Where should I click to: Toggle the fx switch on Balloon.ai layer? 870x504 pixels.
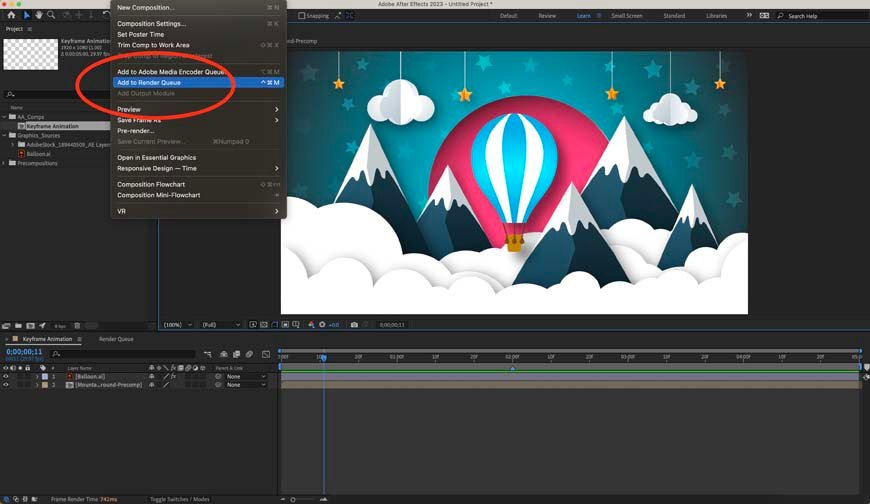point(173,376)
